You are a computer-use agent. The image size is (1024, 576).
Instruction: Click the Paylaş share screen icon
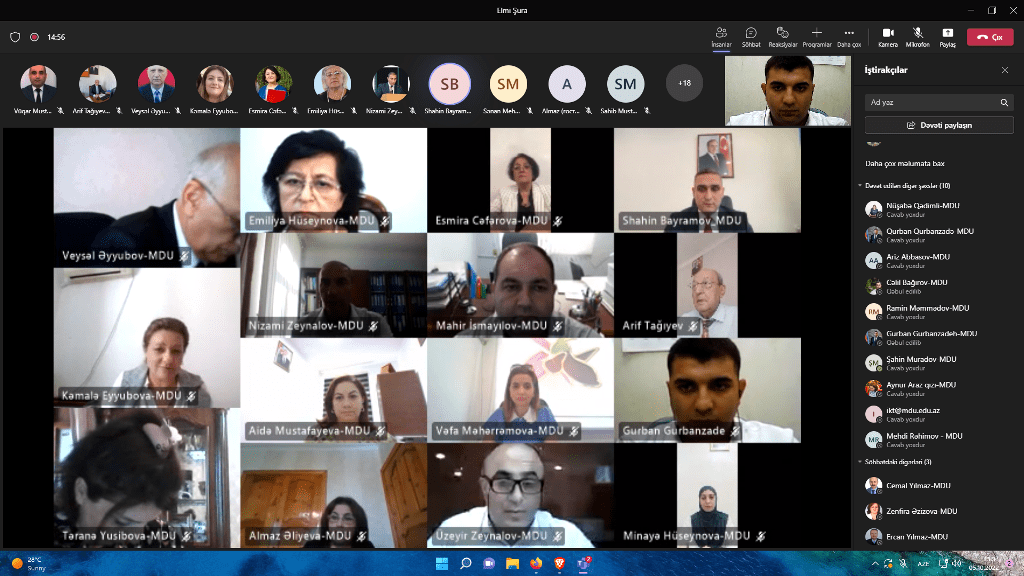[947, 35]
